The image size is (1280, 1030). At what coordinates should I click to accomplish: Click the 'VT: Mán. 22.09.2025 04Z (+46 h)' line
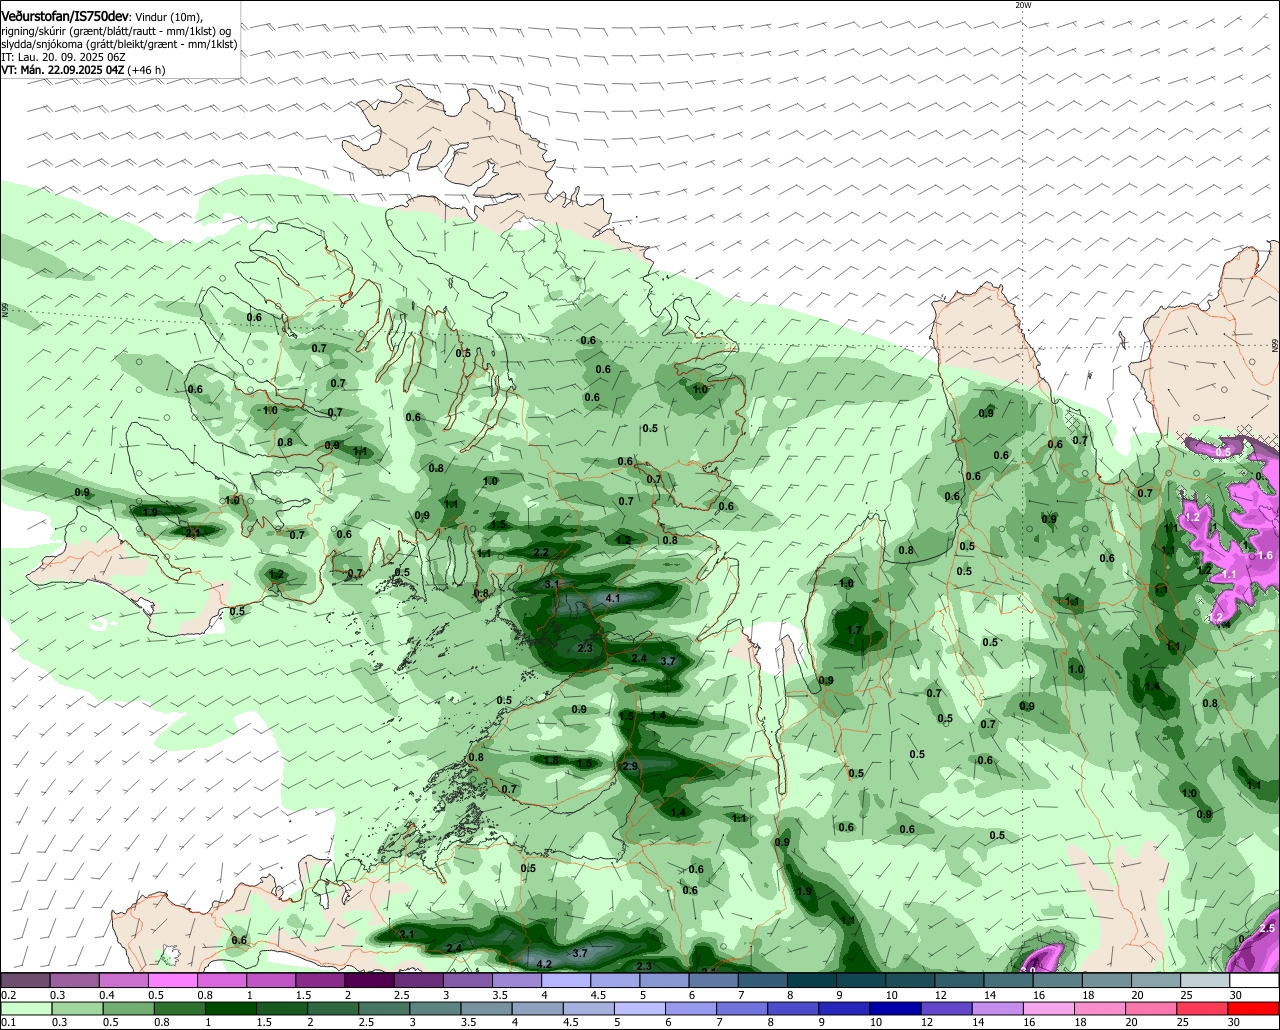[84, 70]
